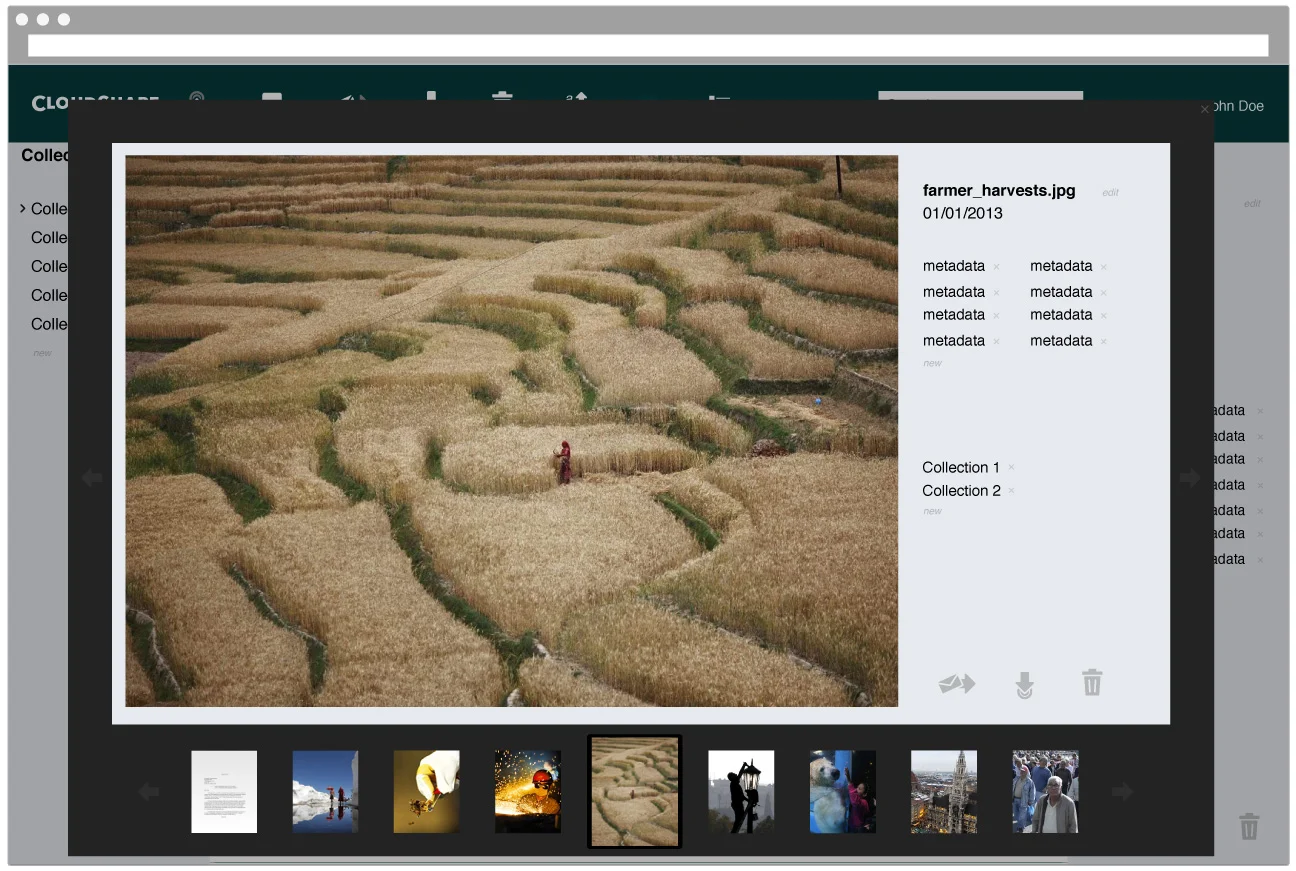
Task: Add new metadata tag below the metadata list
Action: pos(932,363)
